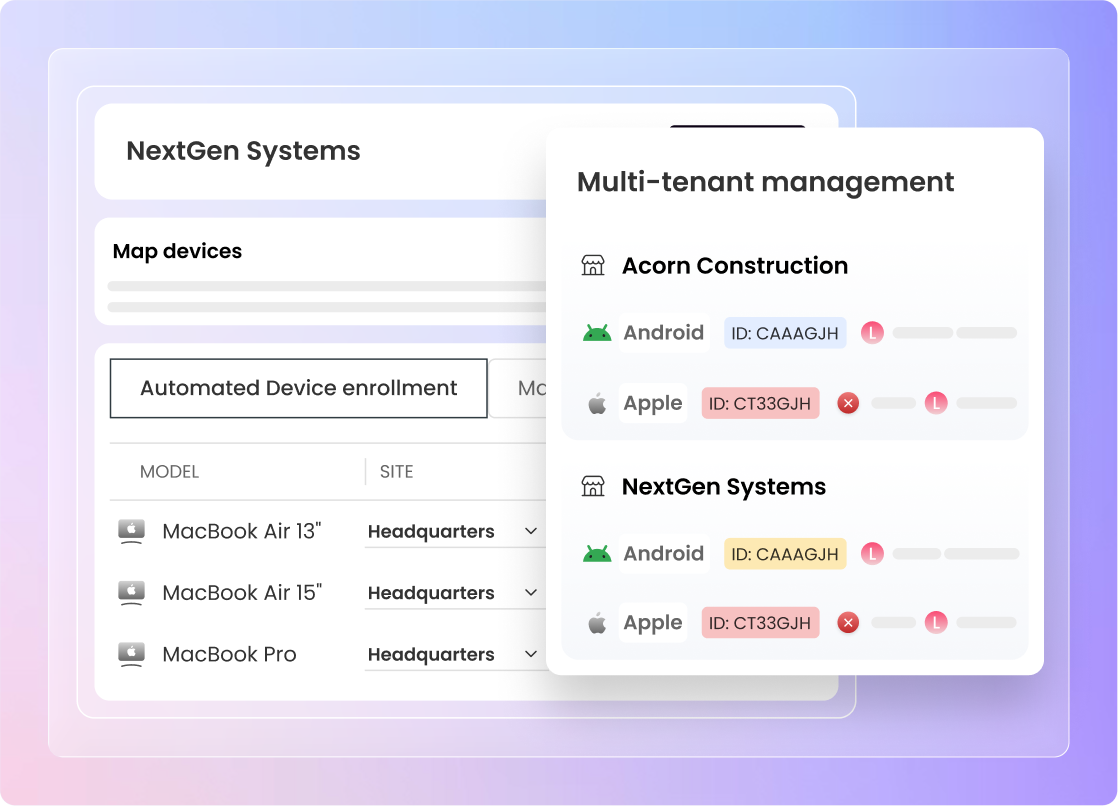1118x806 pixels.
Task: Sort by the MODEL column header
Action: pyautogui.click(x=169, y=472)
